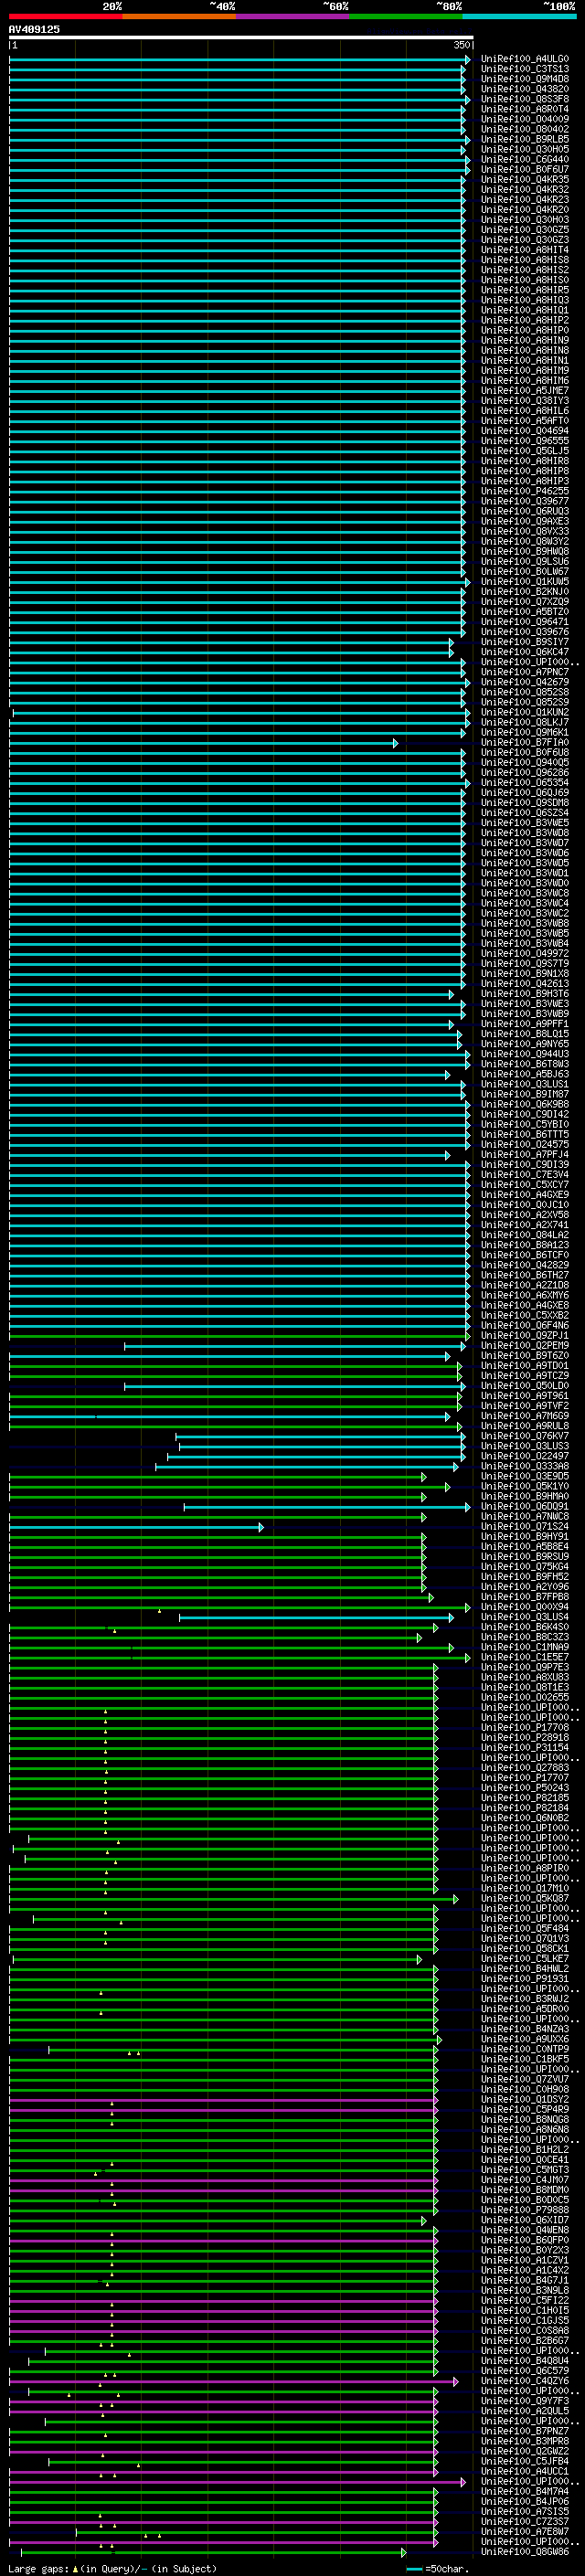Open UniRef100_B8LQ15 entry
The image size is (585, 2576).
[x=525, y=1034]
